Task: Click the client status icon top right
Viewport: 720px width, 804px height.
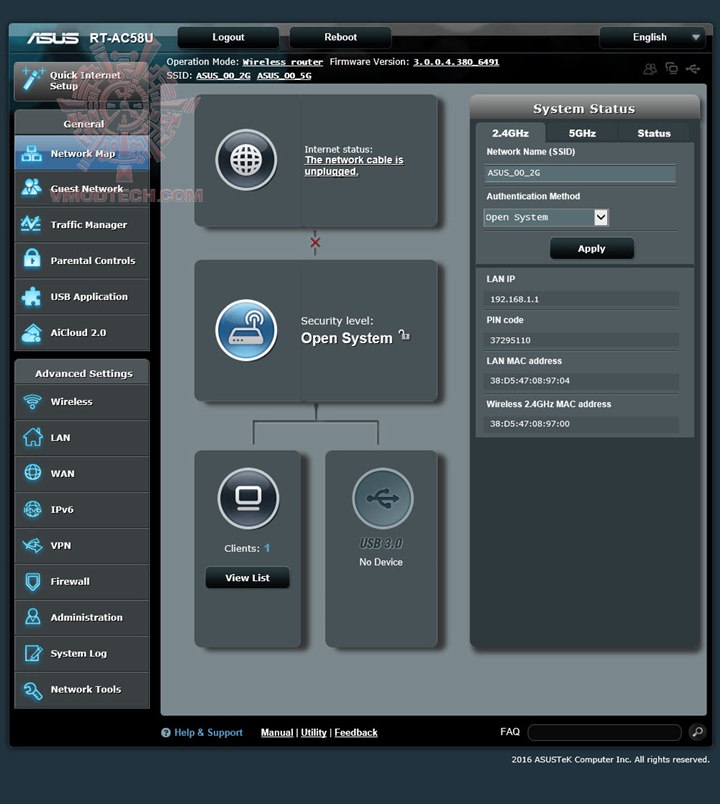Action: (x=671, y=68)
